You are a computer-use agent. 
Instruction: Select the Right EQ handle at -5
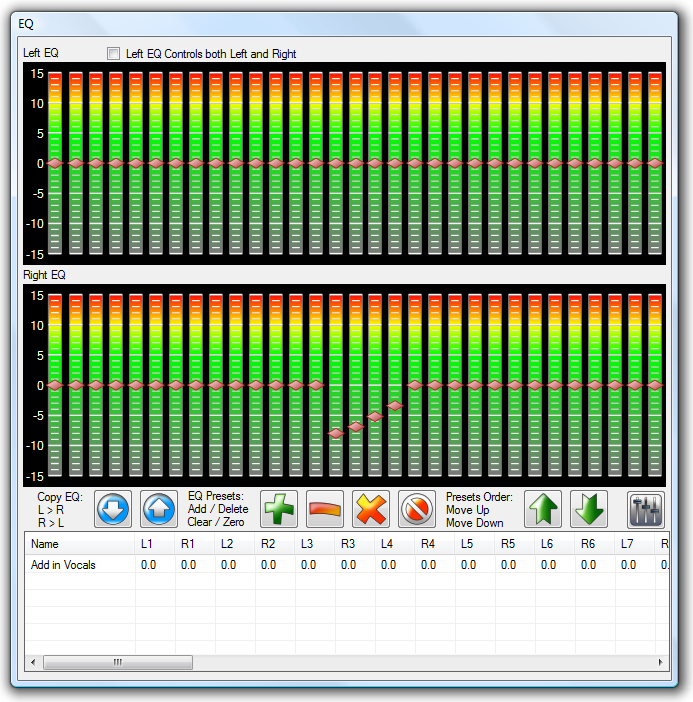tap(375, 416)
